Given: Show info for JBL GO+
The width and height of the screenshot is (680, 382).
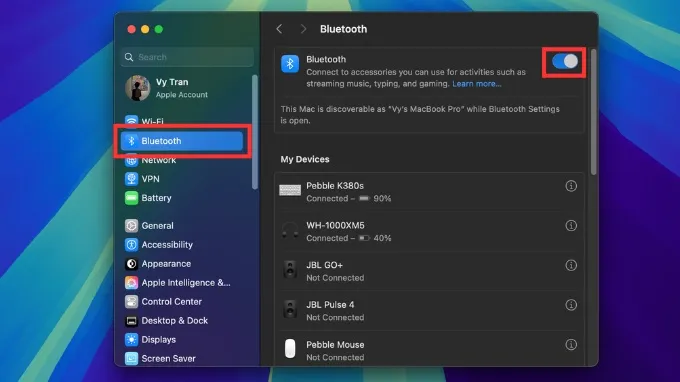Looking at the screenshot, I should point(571,265).
